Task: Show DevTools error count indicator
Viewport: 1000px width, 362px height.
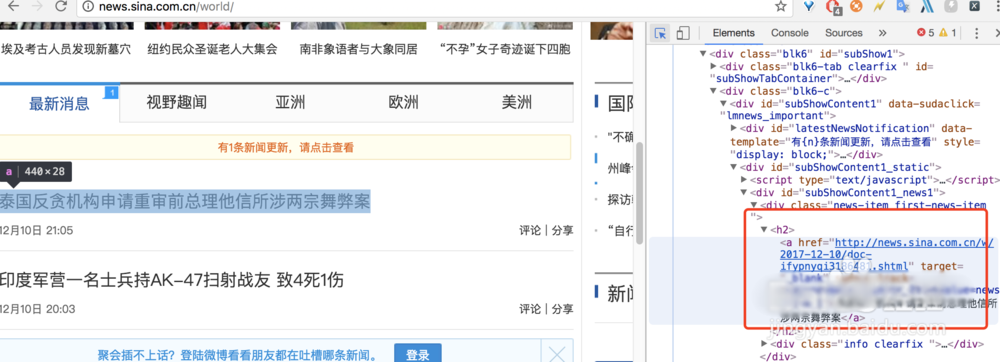Action: [925, 33]
